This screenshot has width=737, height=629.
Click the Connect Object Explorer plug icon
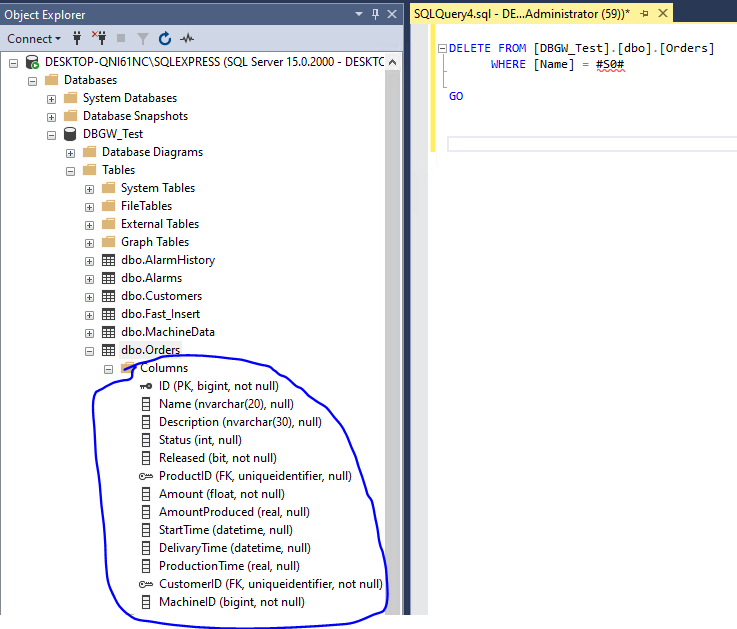click(77, 38)
